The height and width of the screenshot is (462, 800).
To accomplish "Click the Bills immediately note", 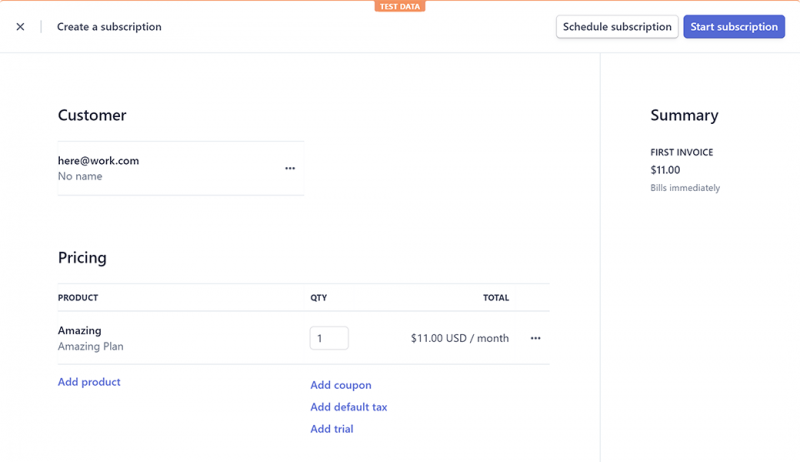I will click(684, 188).
